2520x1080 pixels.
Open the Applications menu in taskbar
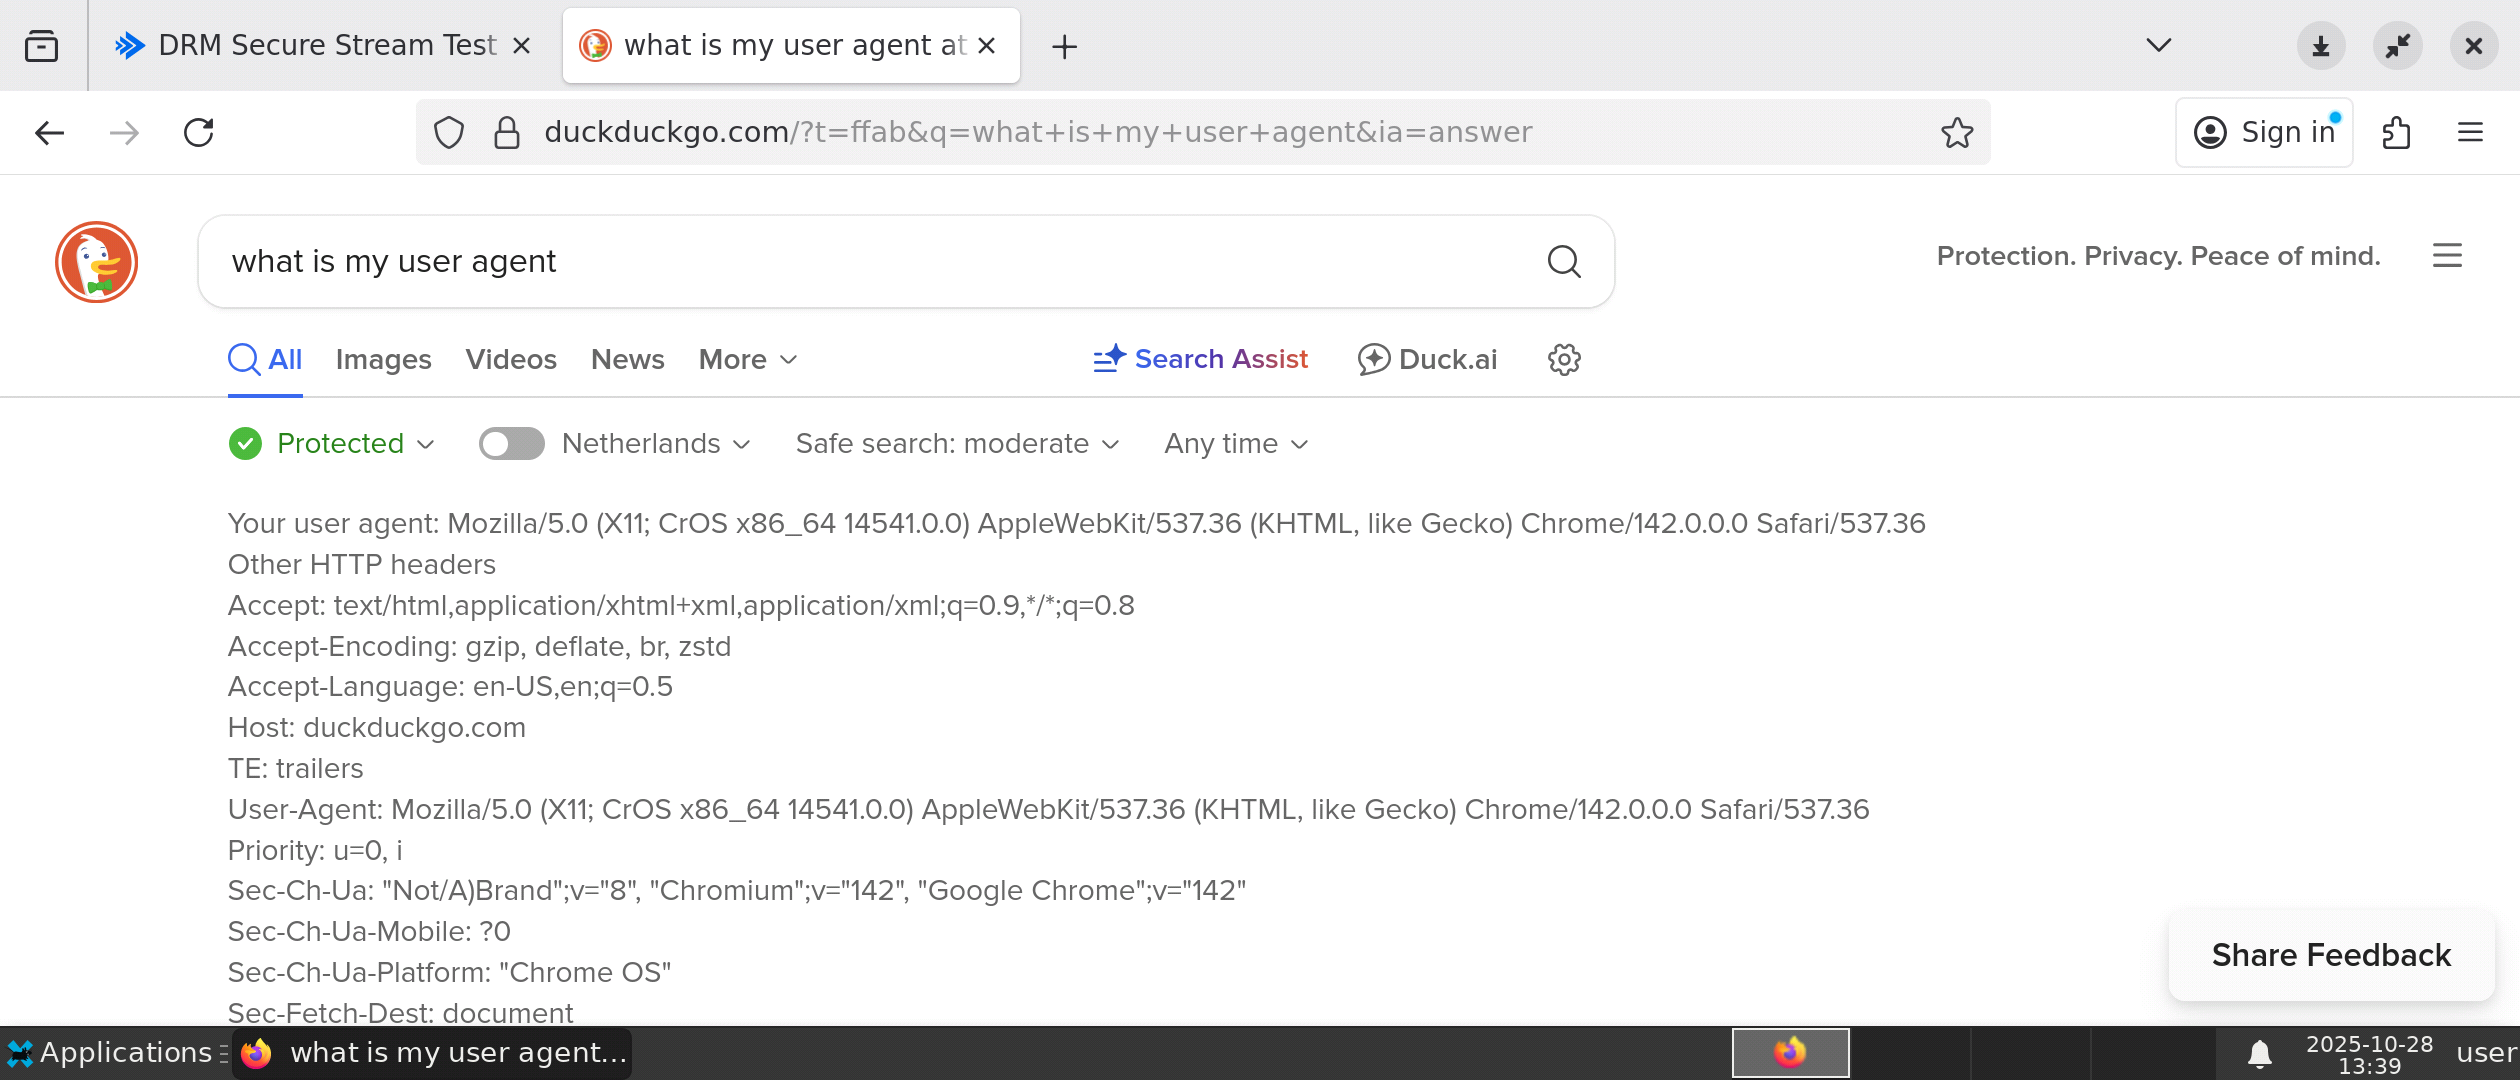(110, 1052)
